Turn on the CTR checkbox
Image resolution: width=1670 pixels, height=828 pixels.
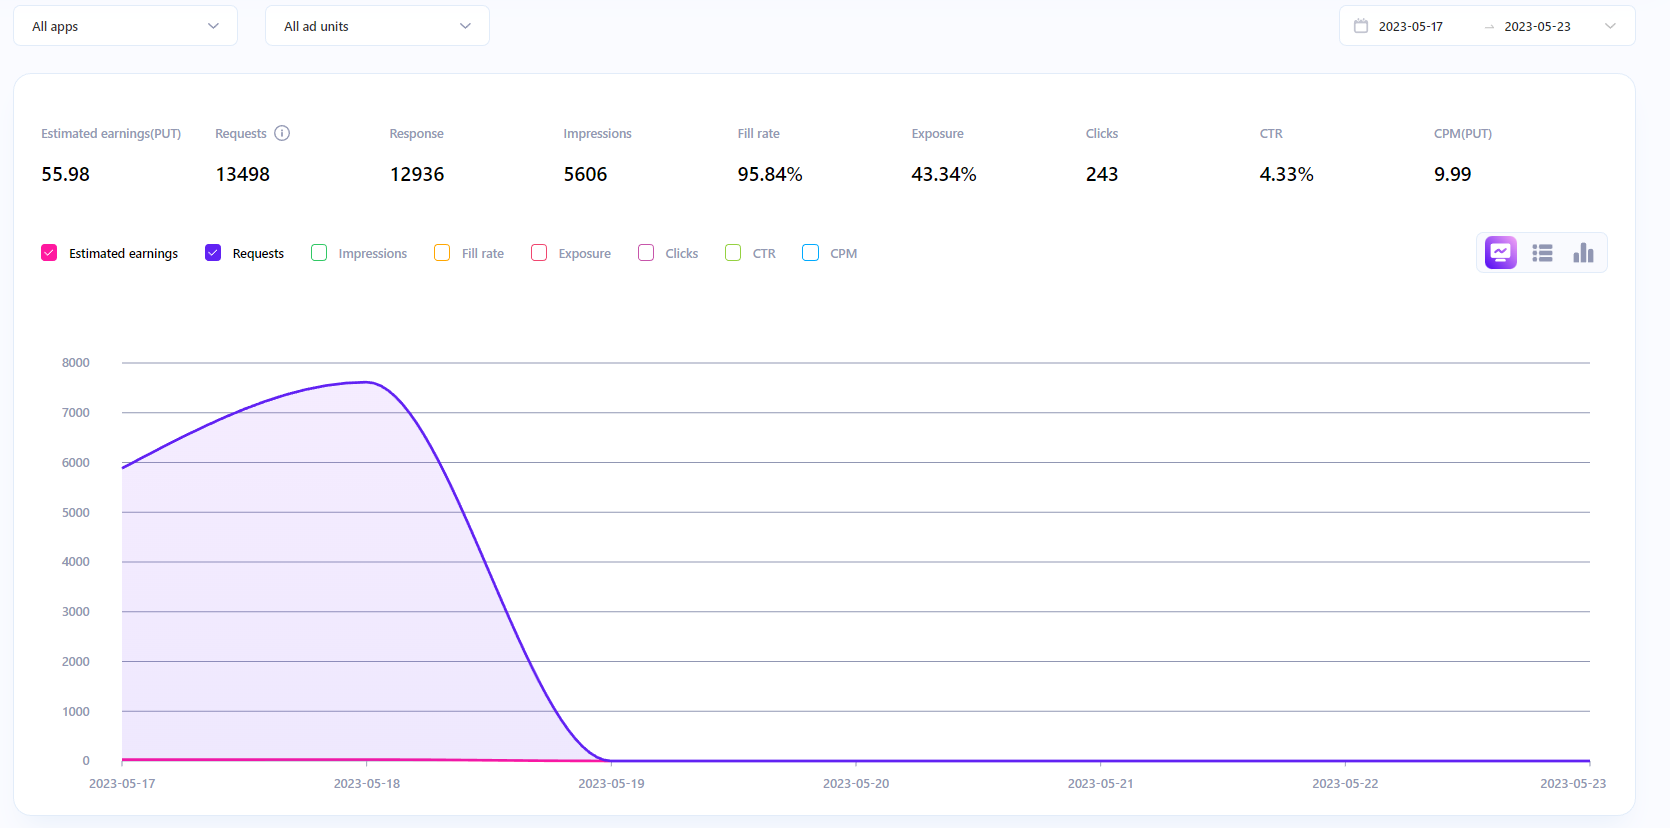tap(733, 253)
